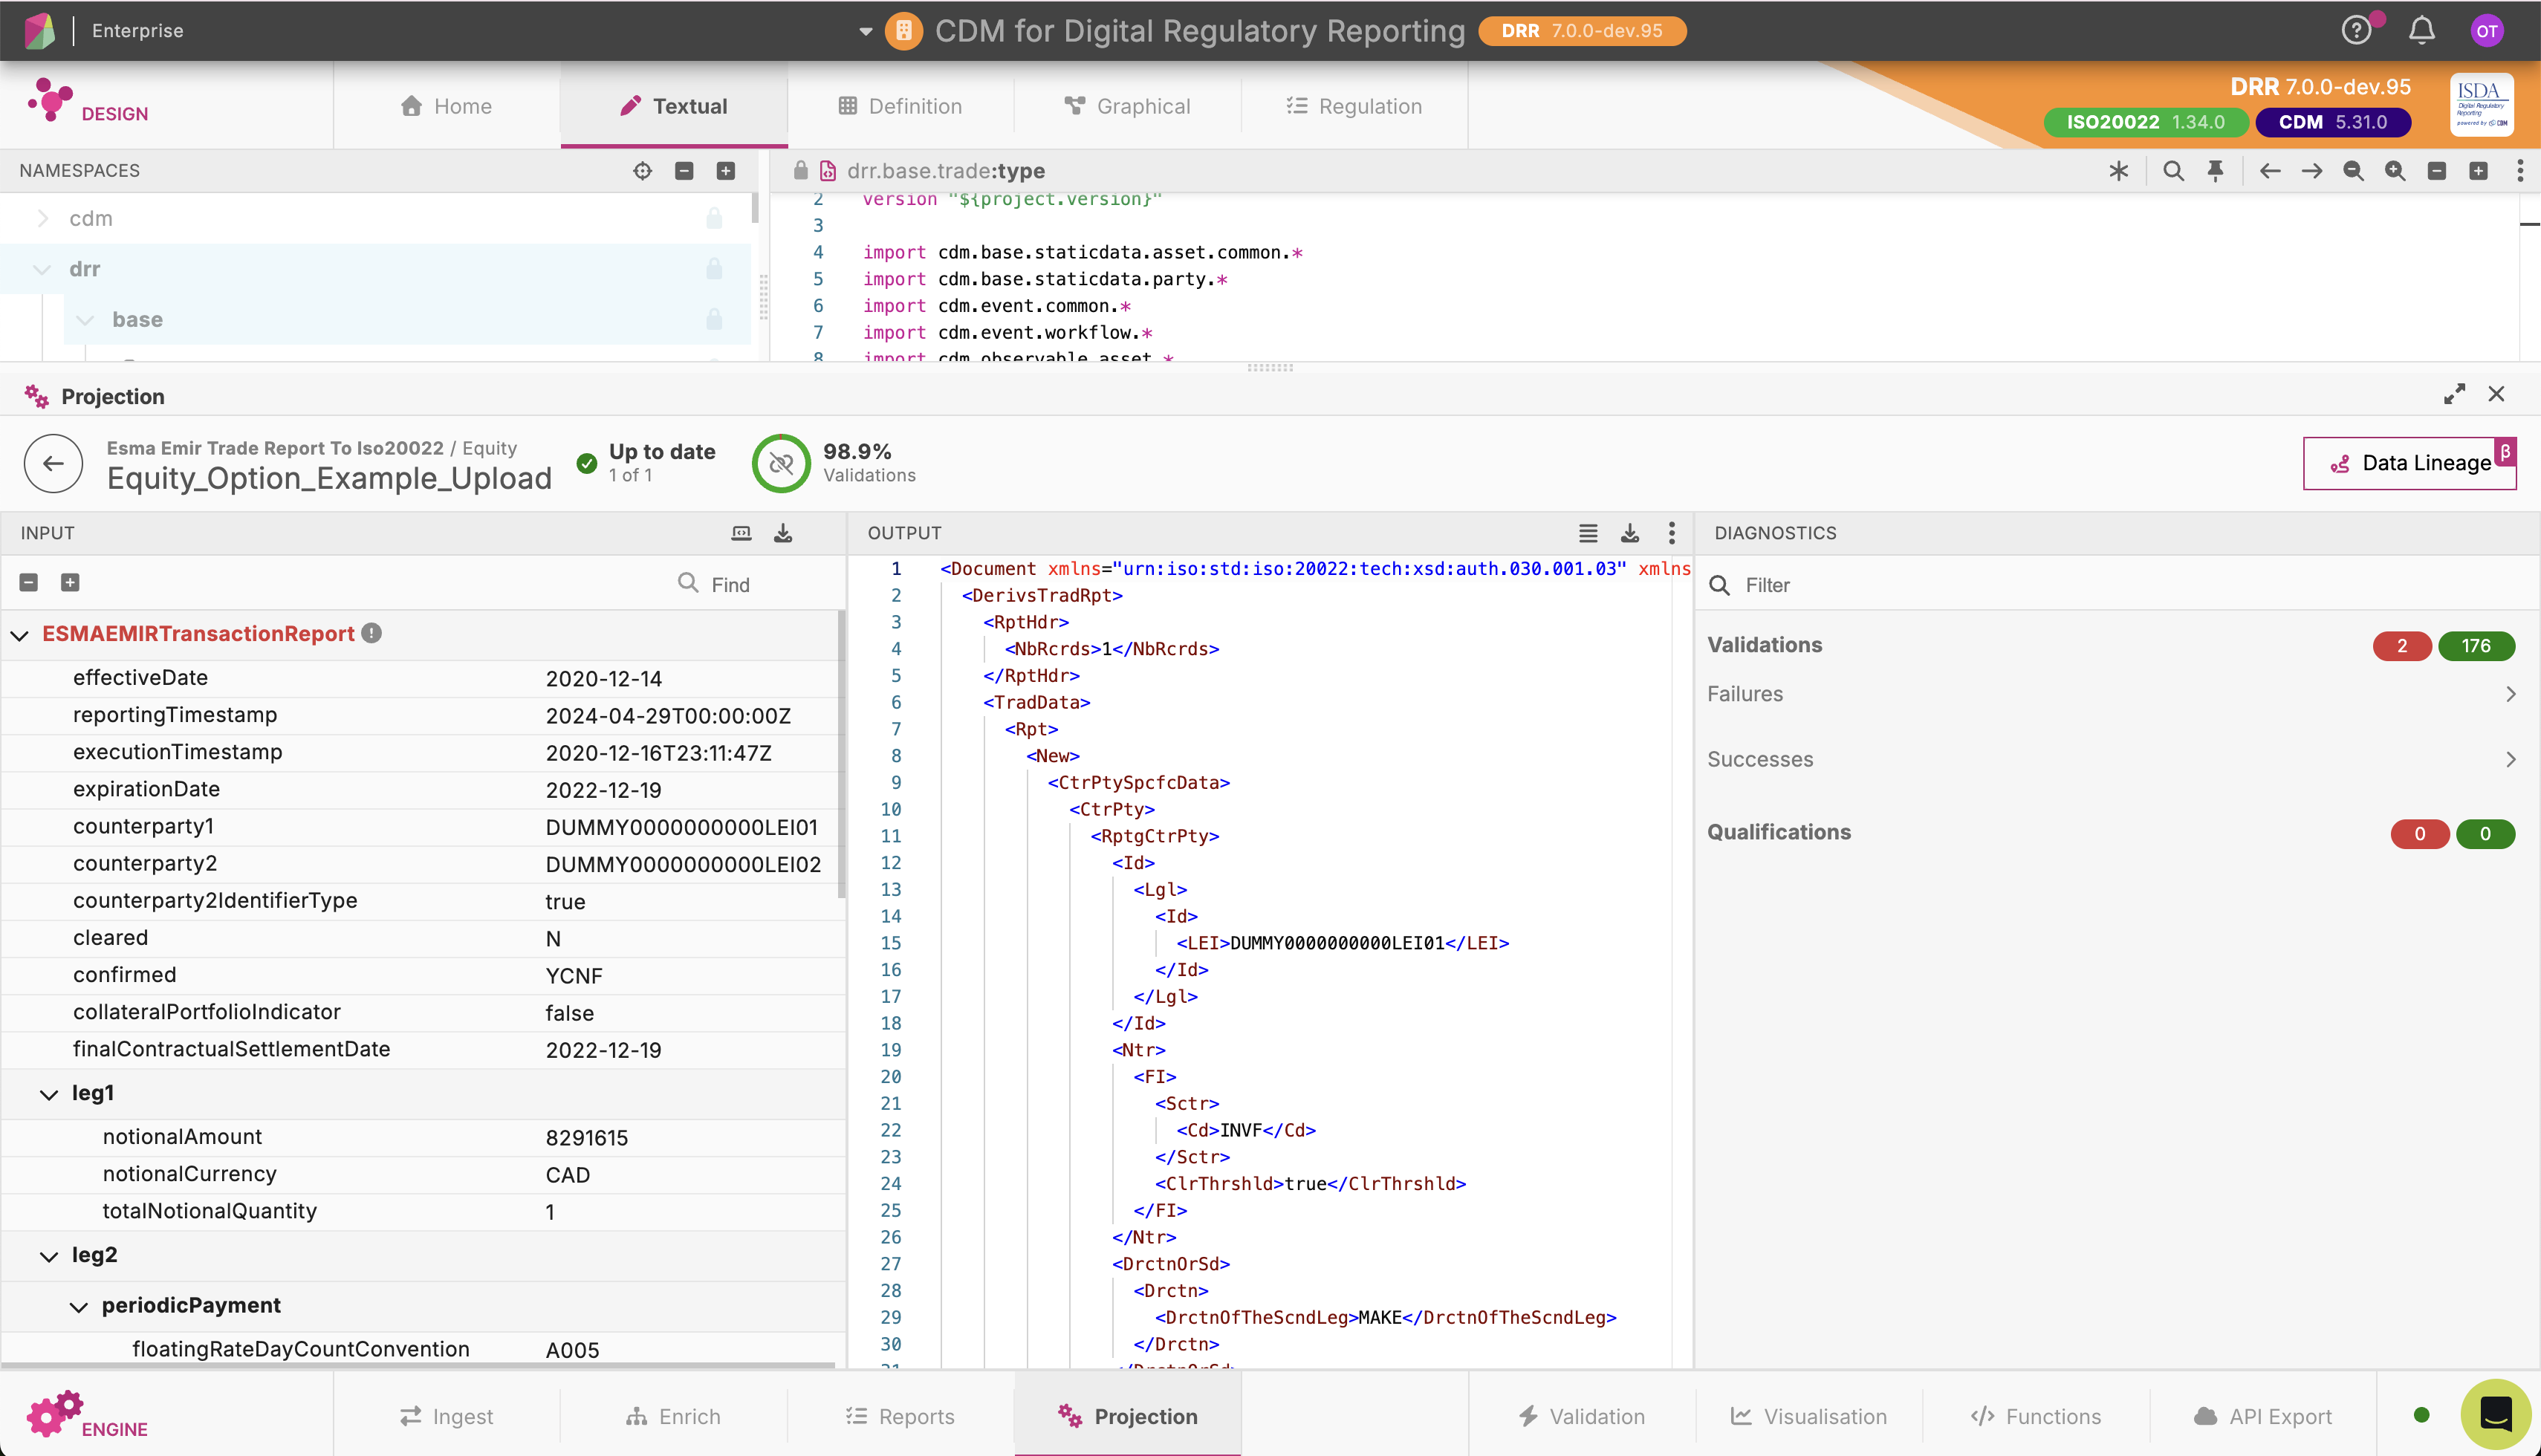
Task: Open the Graphical tab
Action: (x=1127, y=106)
